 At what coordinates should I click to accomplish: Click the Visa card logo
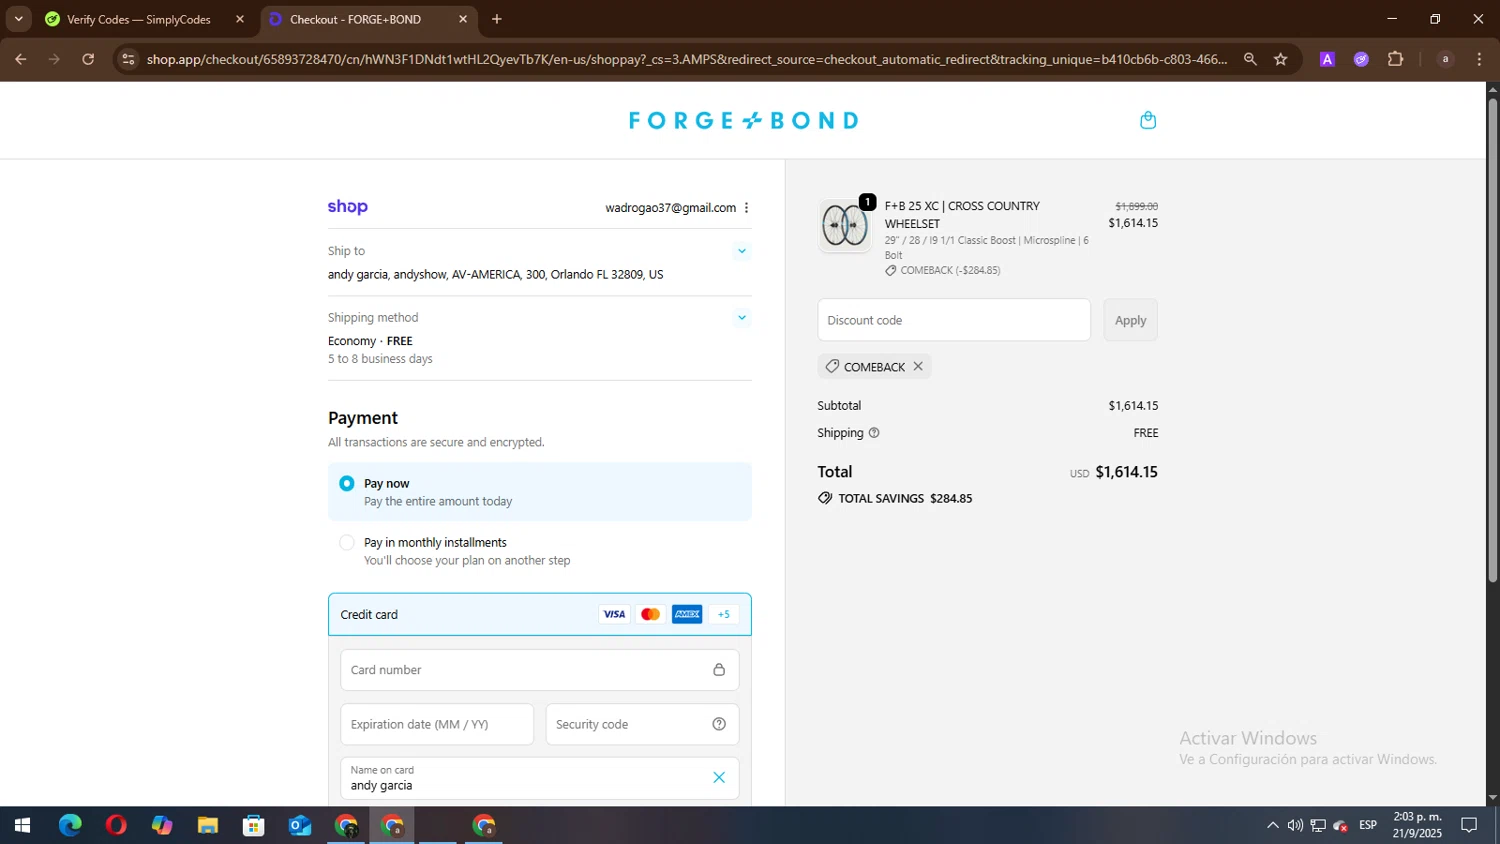click(614, 614)
